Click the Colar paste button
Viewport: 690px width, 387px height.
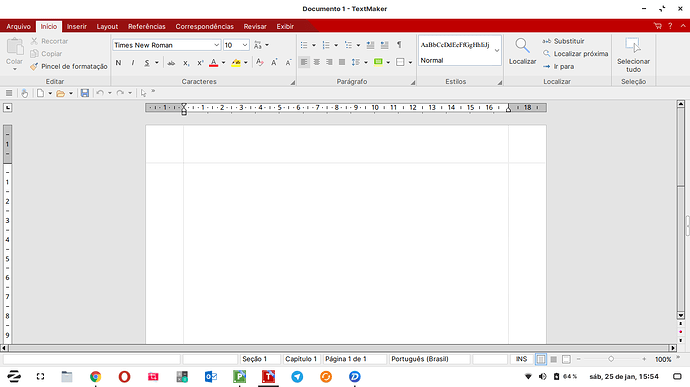(15, 54)
